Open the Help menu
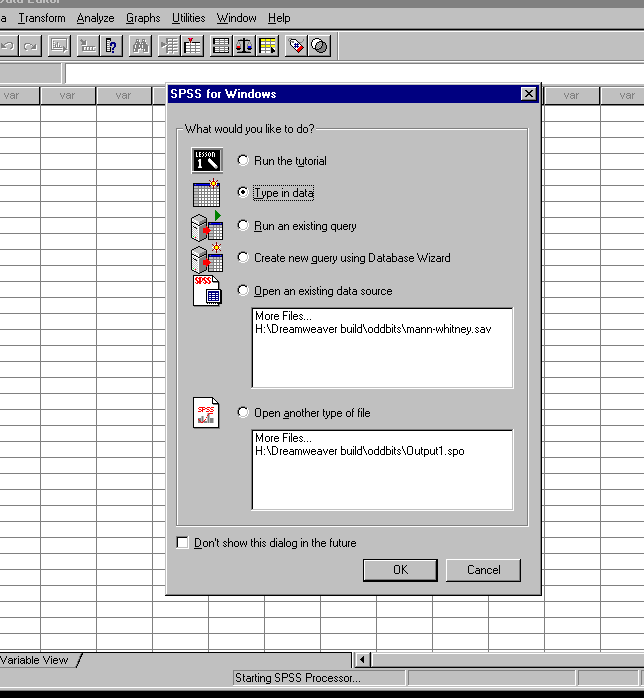This screenshot has height=698, width=644. (x=279, y=18)
